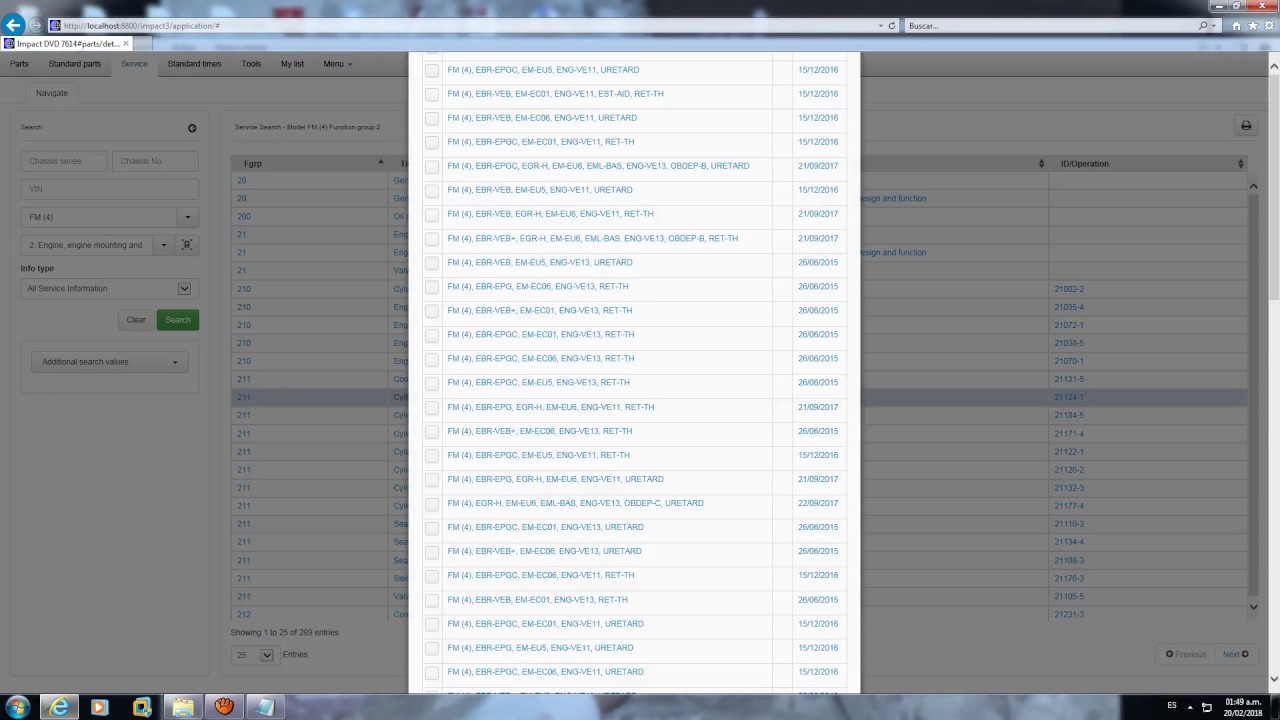Reload the page with the refresh icon

tap(892, 26)
